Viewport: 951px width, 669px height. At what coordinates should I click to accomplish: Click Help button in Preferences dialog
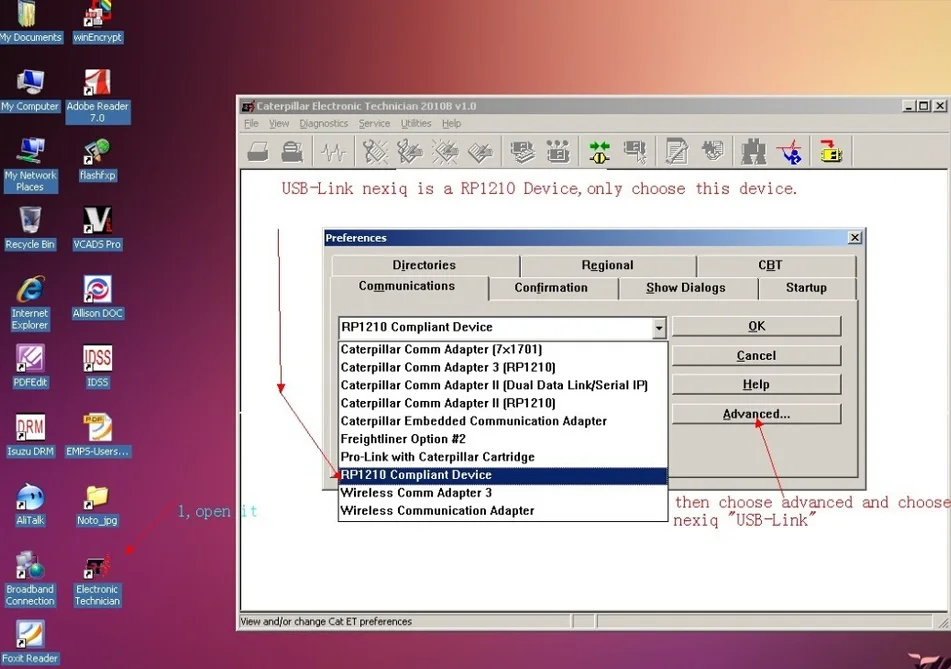coord(756,385)
